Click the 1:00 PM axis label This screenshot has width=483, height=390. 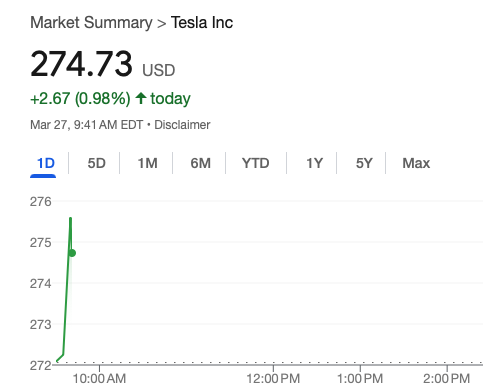360,379
